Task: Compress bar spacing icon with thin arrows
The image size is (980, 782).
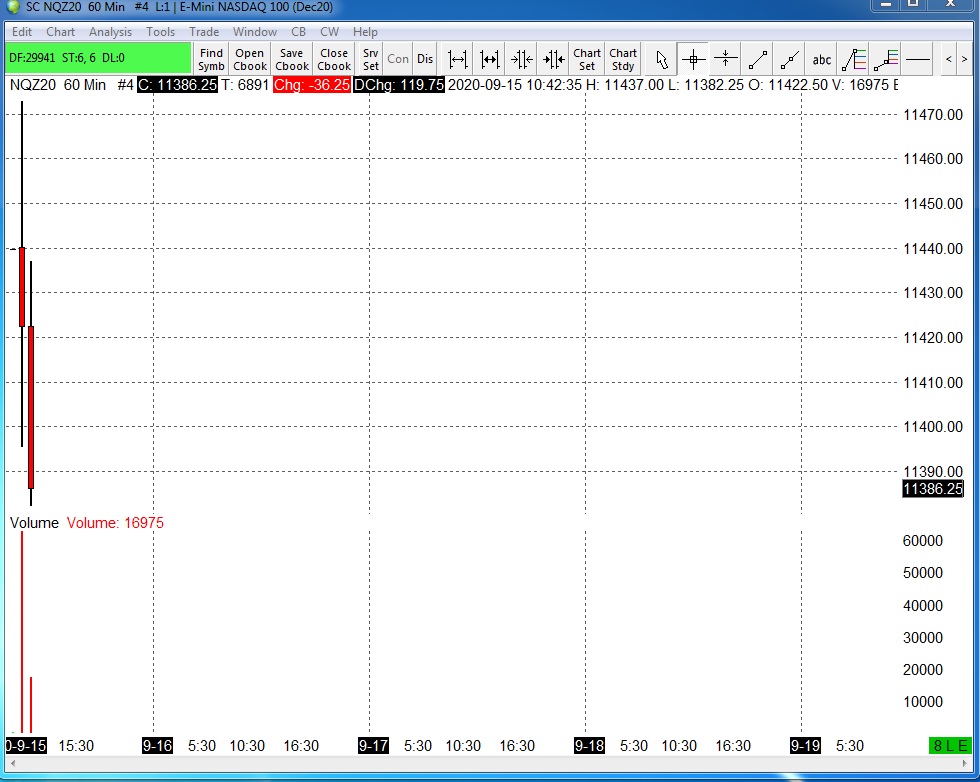Action: click(x=522, y=59)
